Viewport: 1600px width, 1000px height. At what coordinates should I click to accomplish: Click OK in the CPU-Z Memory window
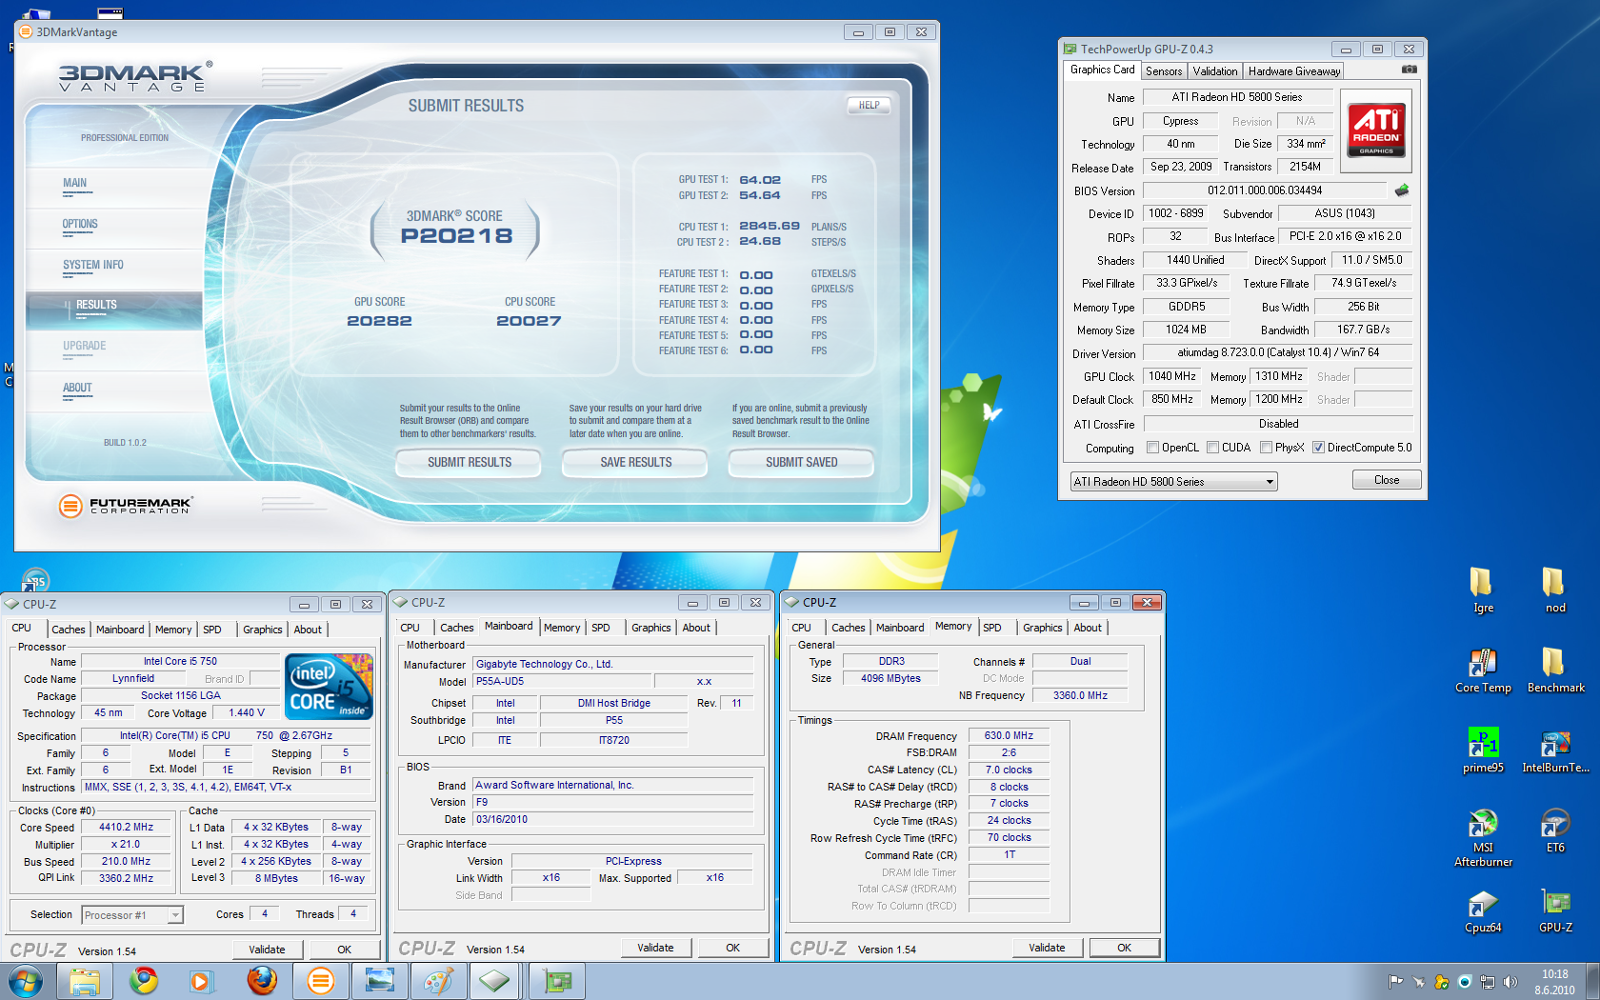(1124, 947)
